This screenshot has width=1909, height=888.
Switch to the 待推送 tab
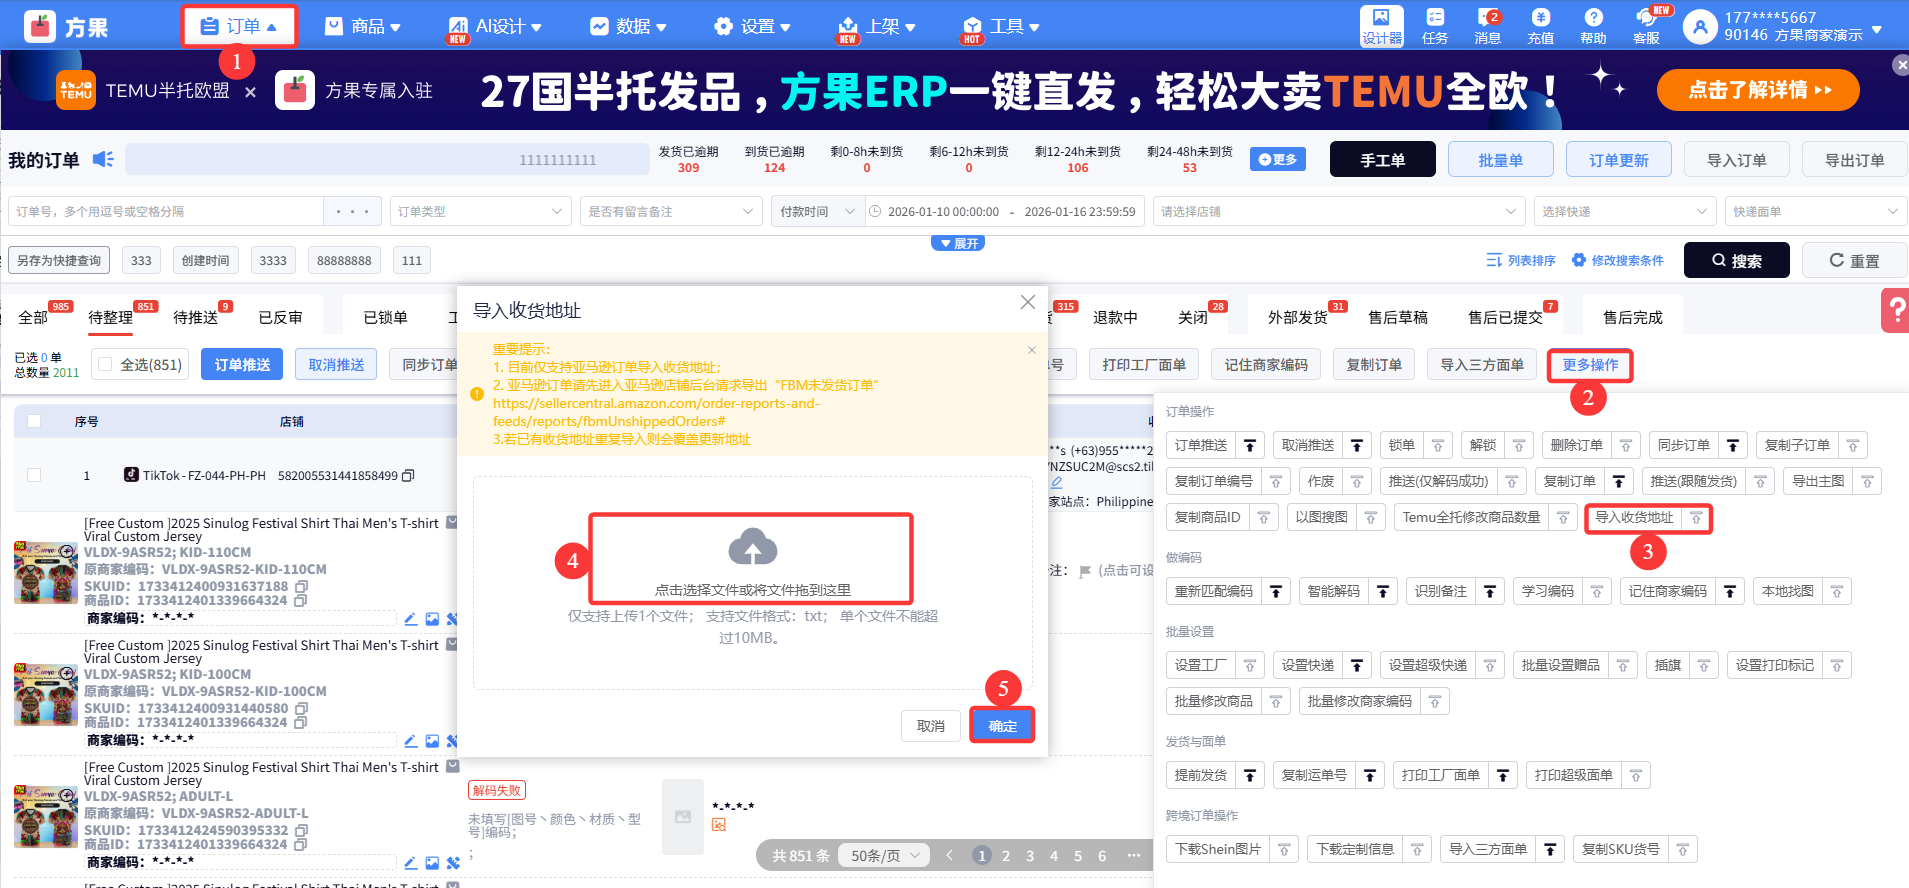[196, 317]
